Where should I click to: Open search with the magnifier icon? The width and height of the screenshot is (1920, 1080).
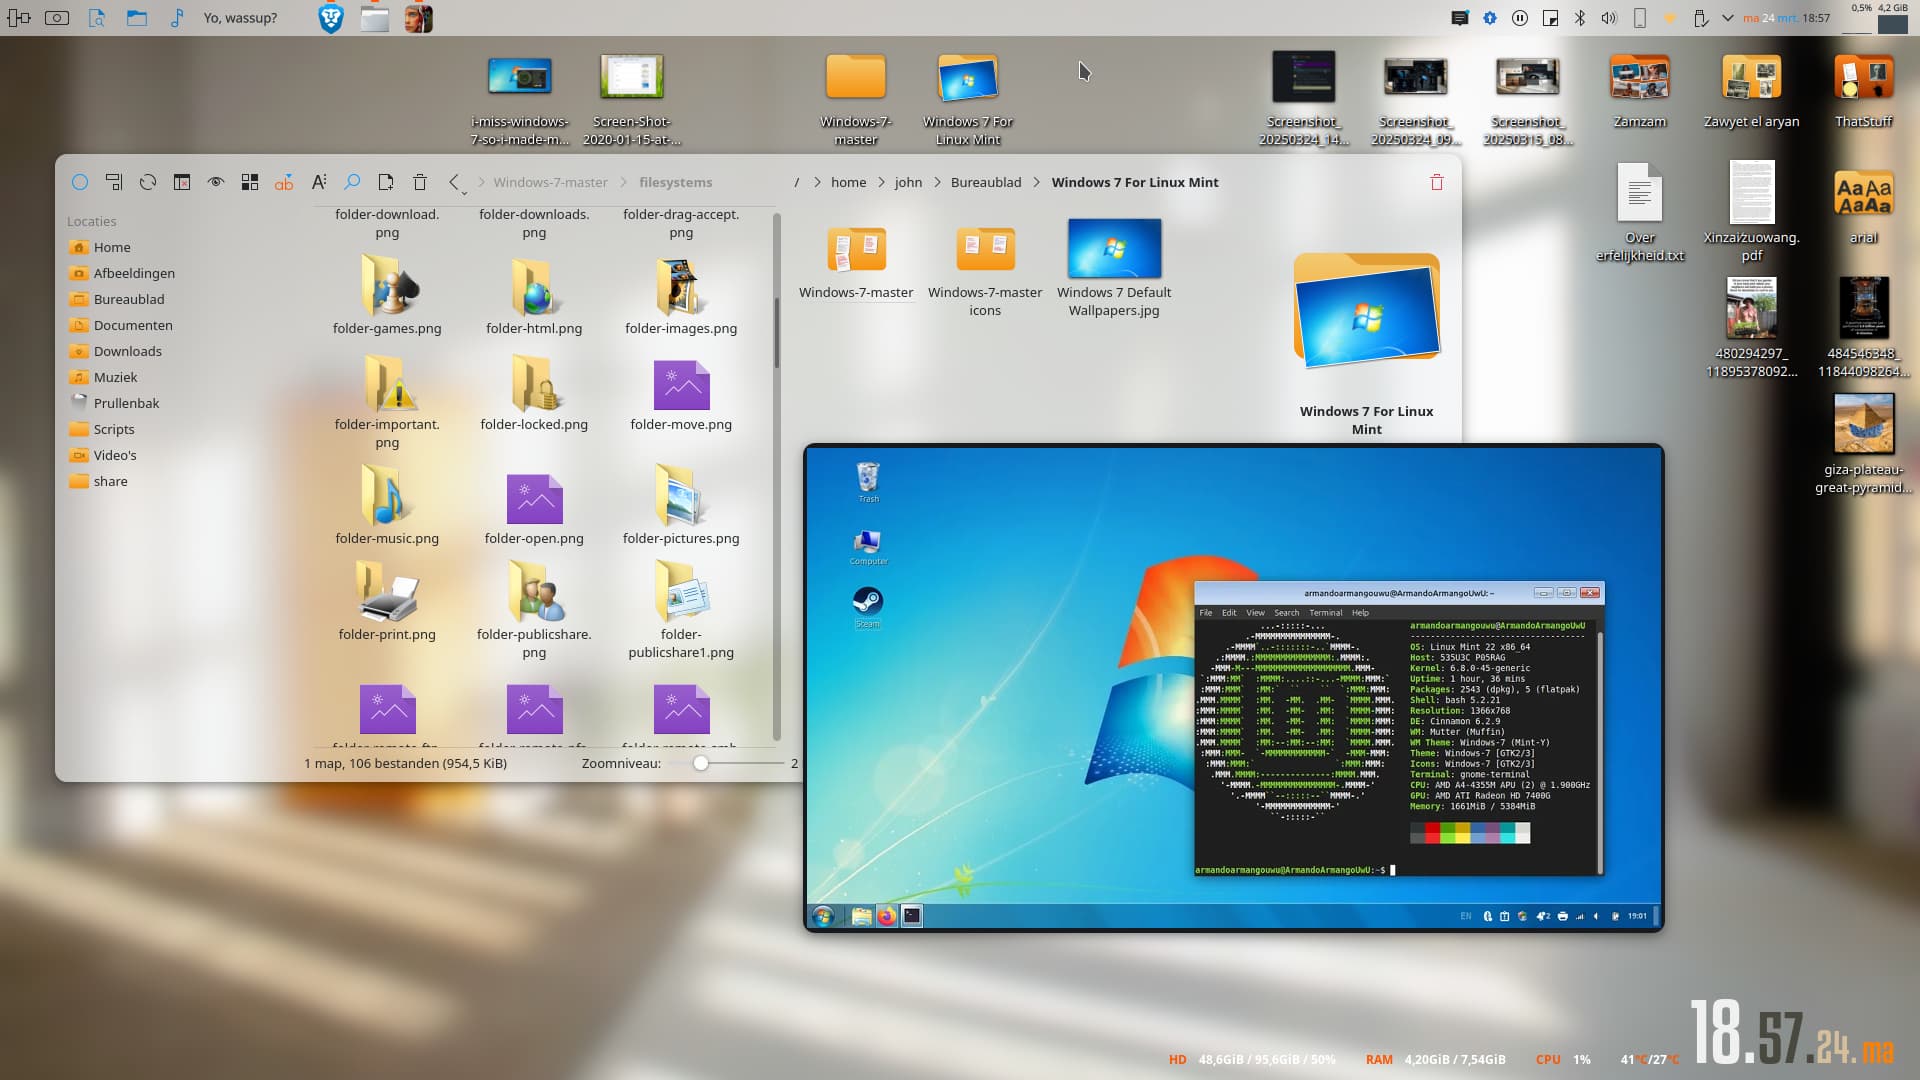click(352, 182)
